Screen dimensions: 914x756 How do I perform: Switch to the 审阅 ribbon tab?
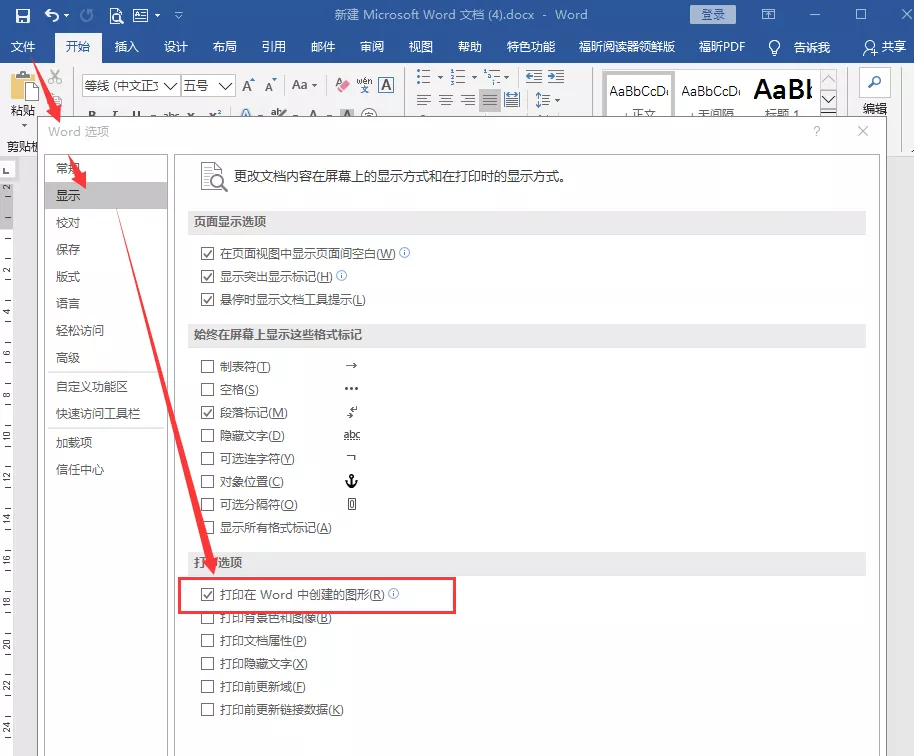pyautogui.click(x=372, y=47)
